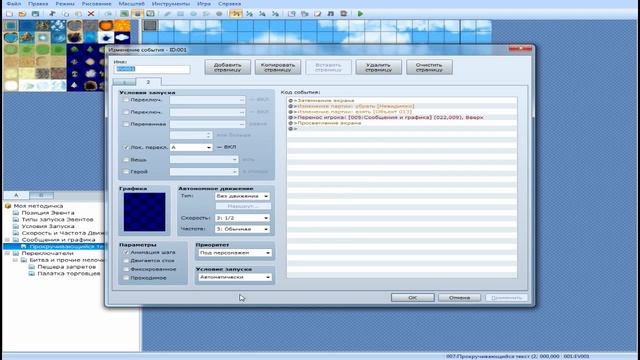The height and width of the screenshot is (360, 640).
Task: Open the Файл menu
Action: (x=13, y=4)
